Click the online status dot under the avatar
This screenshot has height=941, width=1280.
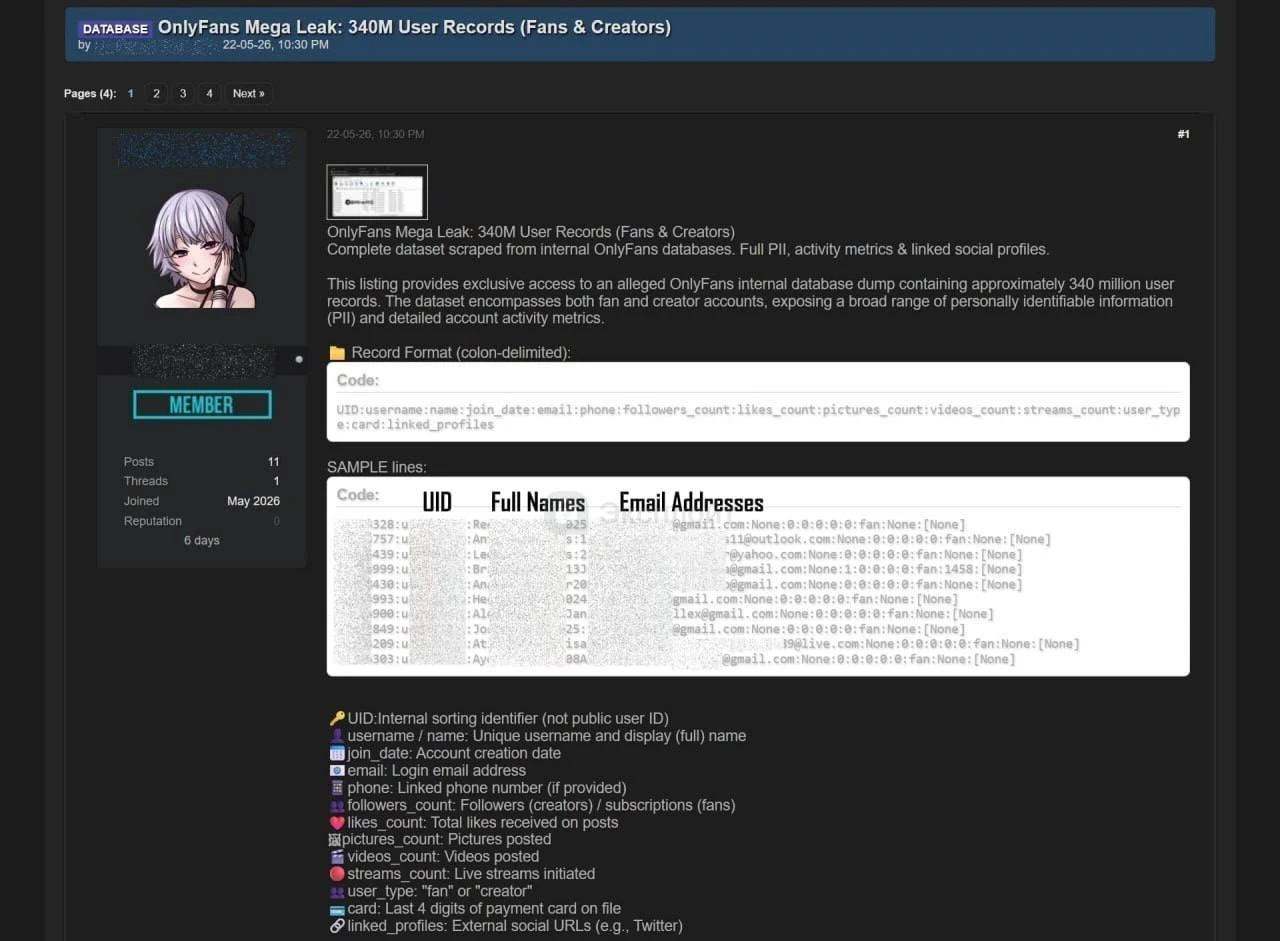(298, 359)
